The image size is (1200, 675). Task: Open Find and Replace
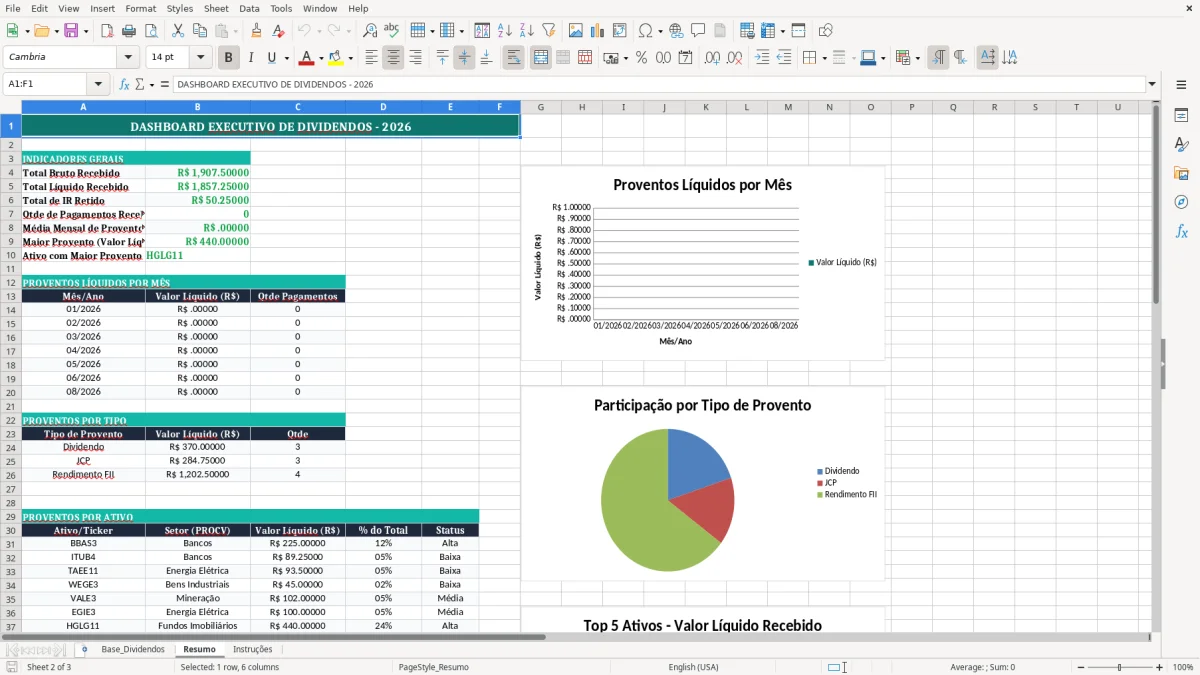pos(370,31)
